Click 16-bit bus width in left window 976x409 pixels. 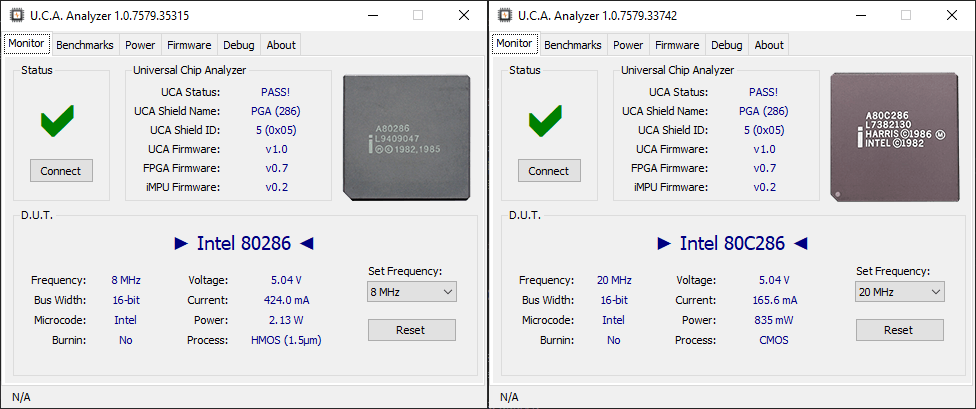point(126,300)
